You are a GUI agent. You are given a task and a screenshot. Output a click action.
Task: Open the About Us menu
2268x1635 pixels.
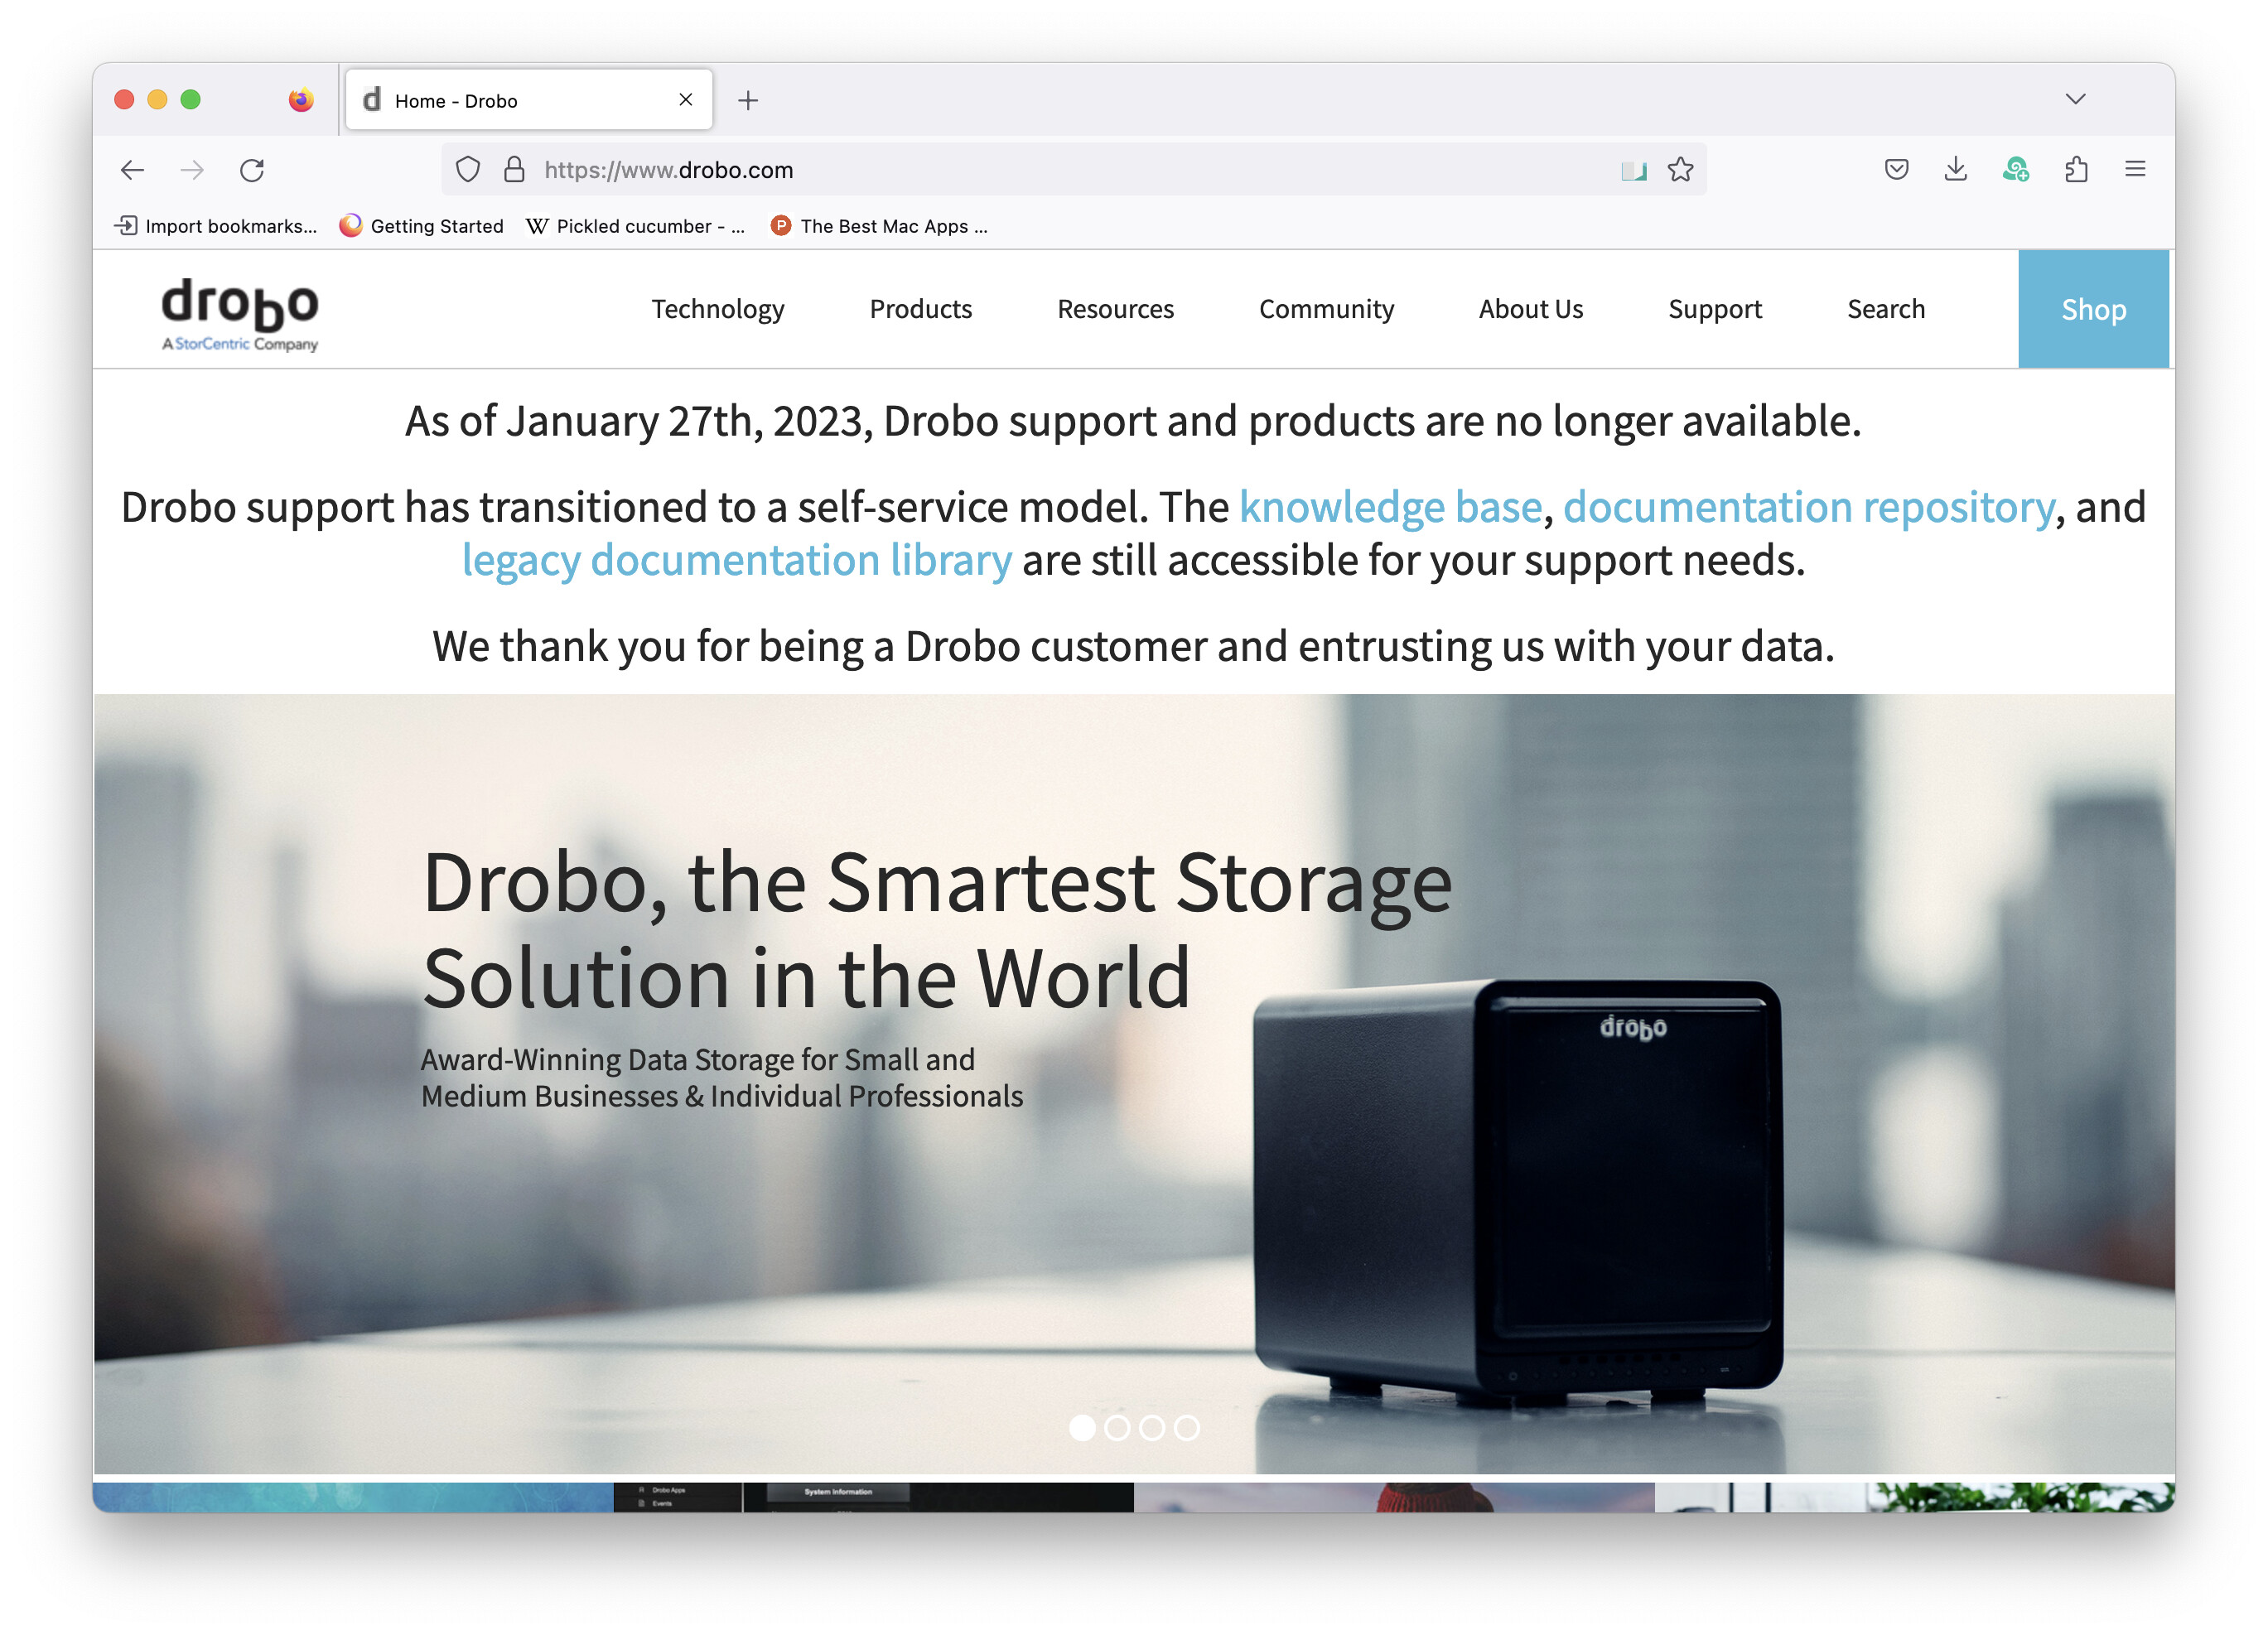[x=1531, y=309]
